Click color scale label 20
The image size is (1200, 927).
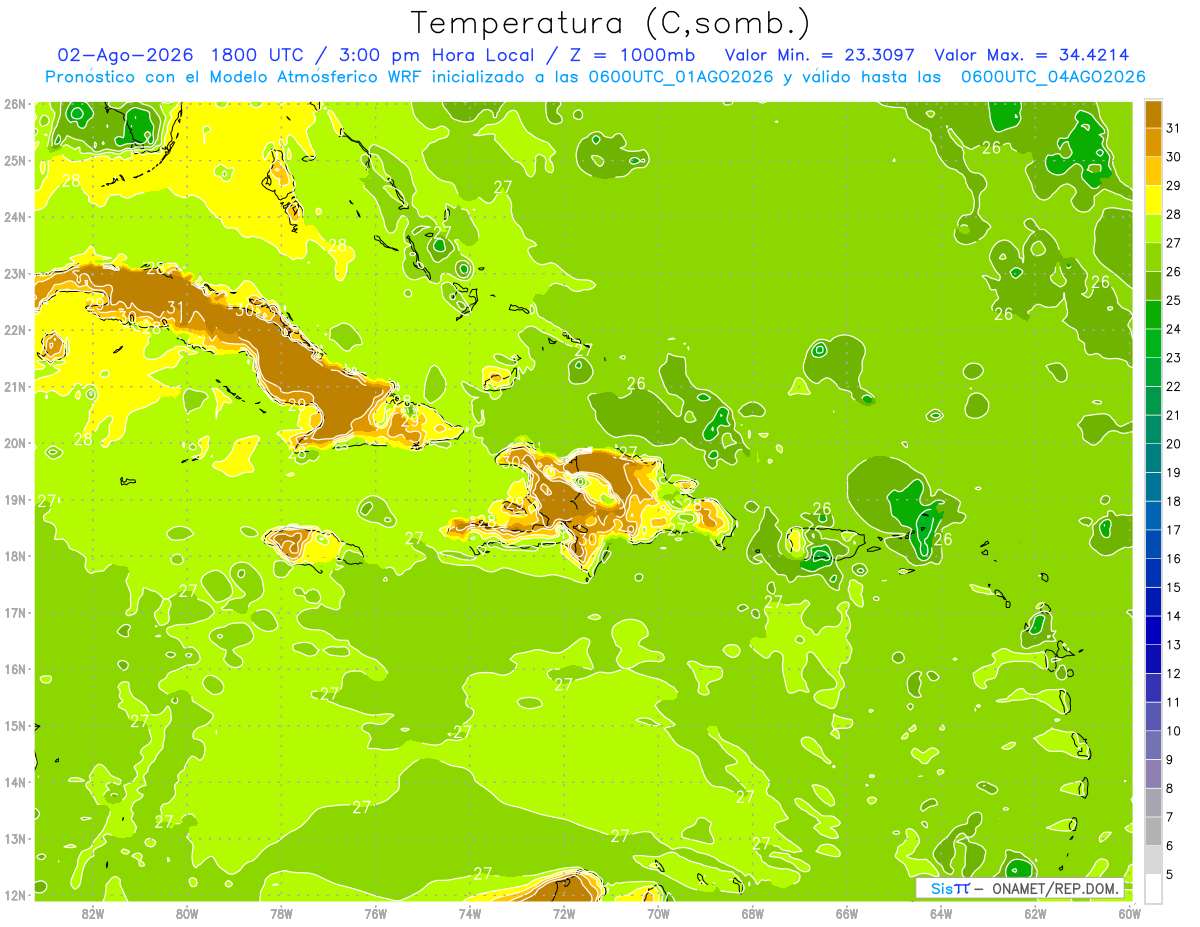tap(1174, 444)
